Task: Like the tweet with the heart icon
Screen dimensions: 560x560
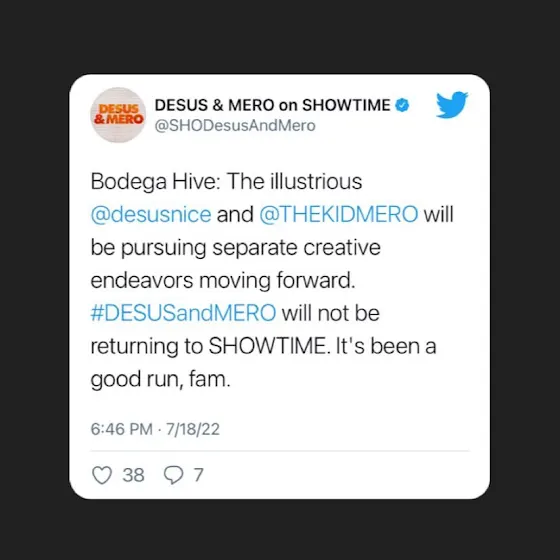Action: pyautogui.click(x=102, y=475)
